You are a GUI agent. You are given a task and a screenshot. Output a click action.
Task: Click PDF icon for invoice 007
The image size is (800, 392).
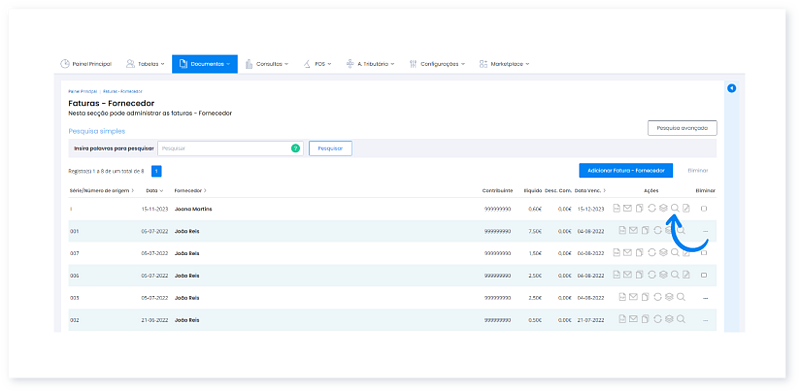tap(616, 253)
